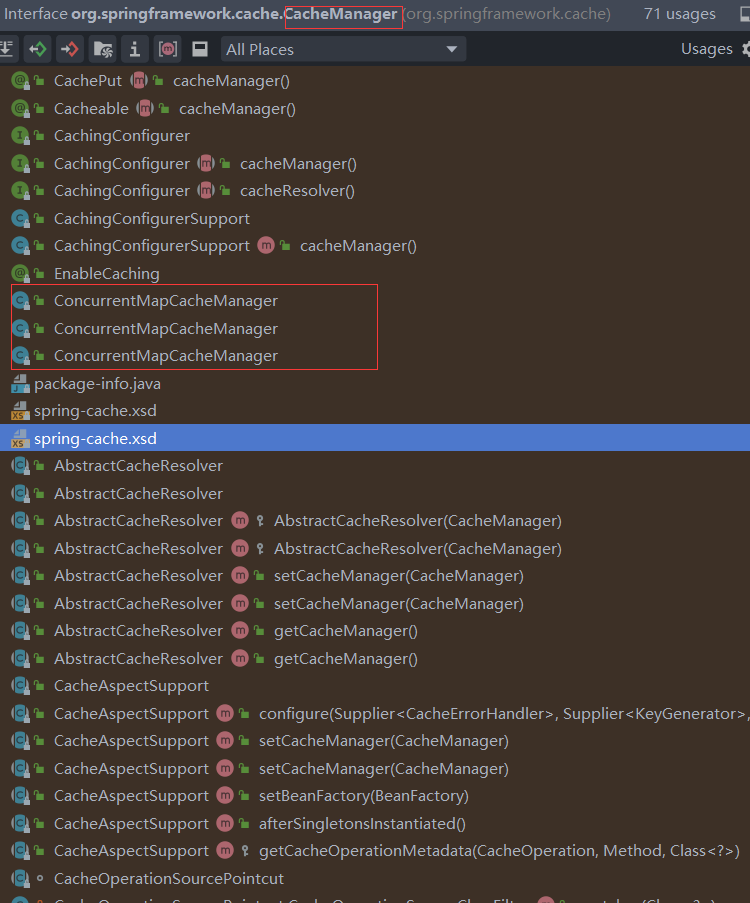
Task: Click the annotation icon beside EnableCaching
Action: coord(20,274)
